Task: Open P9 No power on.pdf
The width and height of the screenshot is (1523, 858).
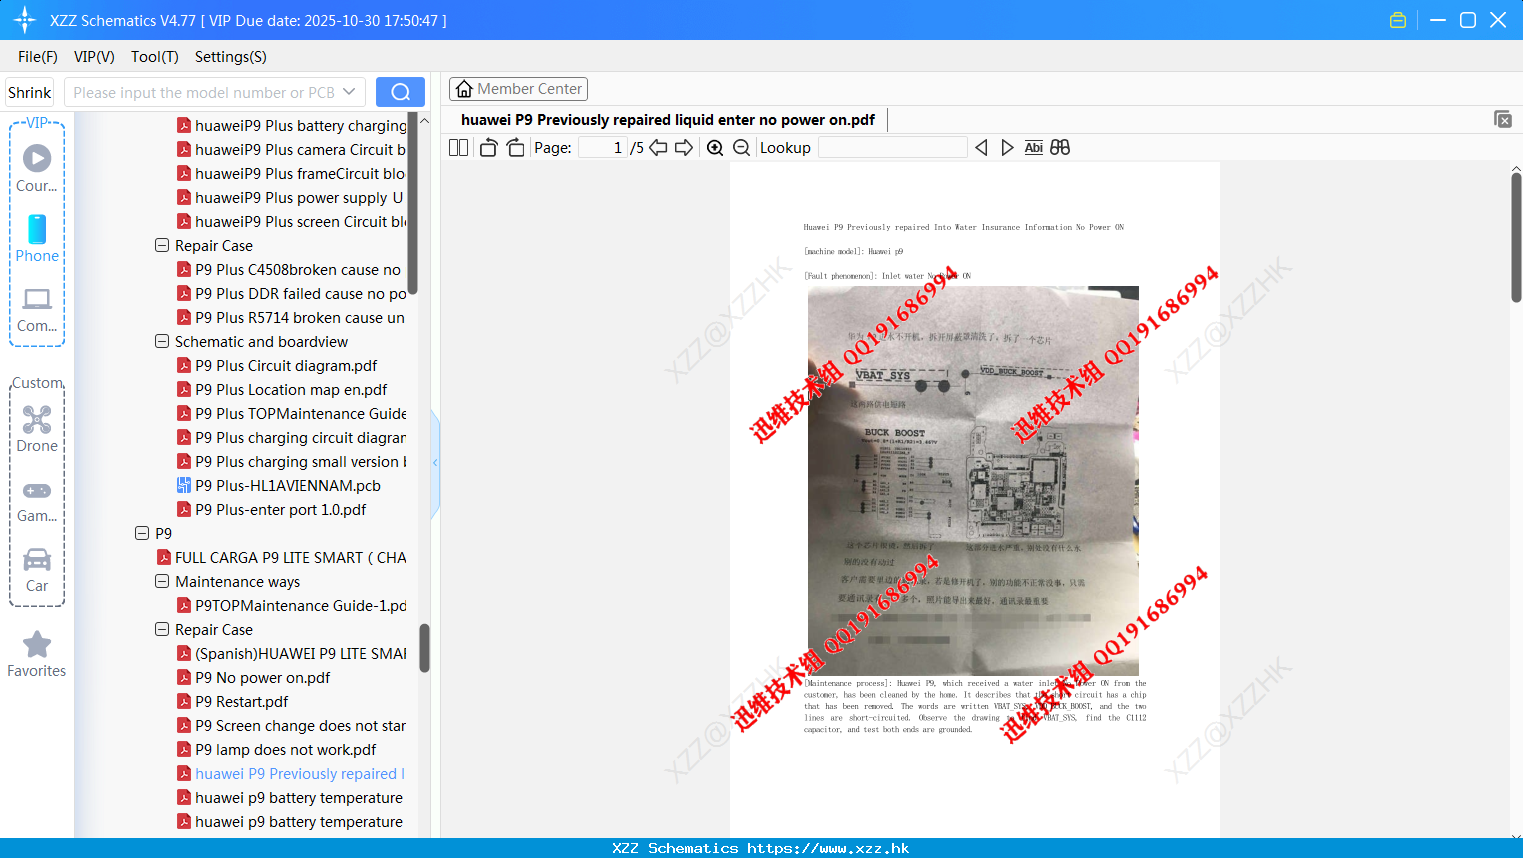Action: tap(263, 678)
